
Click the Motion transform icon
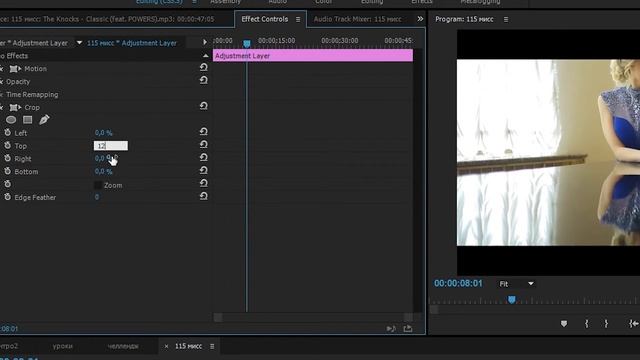[x=15, y=69]
